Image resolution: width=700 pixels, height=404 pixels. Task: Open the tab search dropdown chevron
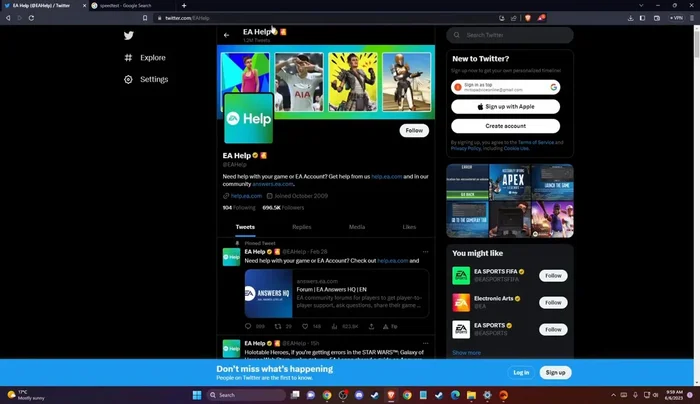pos(641,5)
